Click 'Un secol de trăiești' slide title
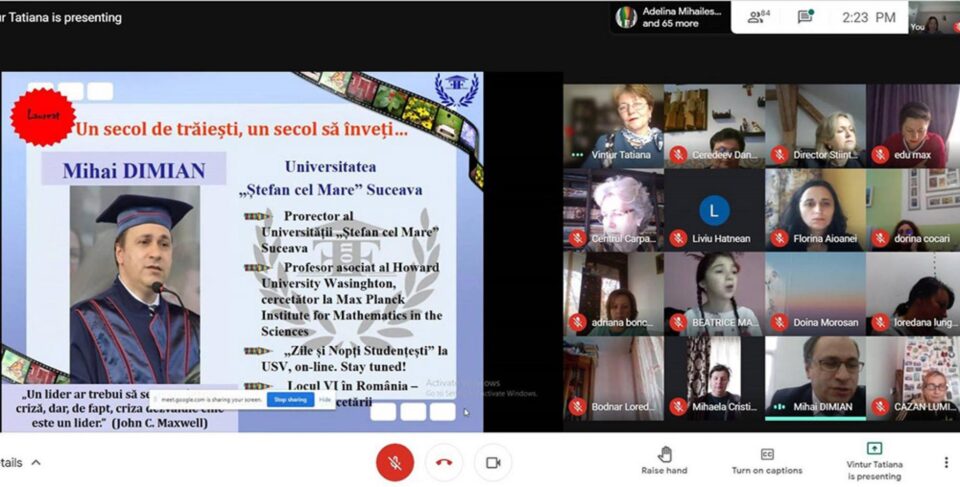The image size is (960, 487). 241,130
